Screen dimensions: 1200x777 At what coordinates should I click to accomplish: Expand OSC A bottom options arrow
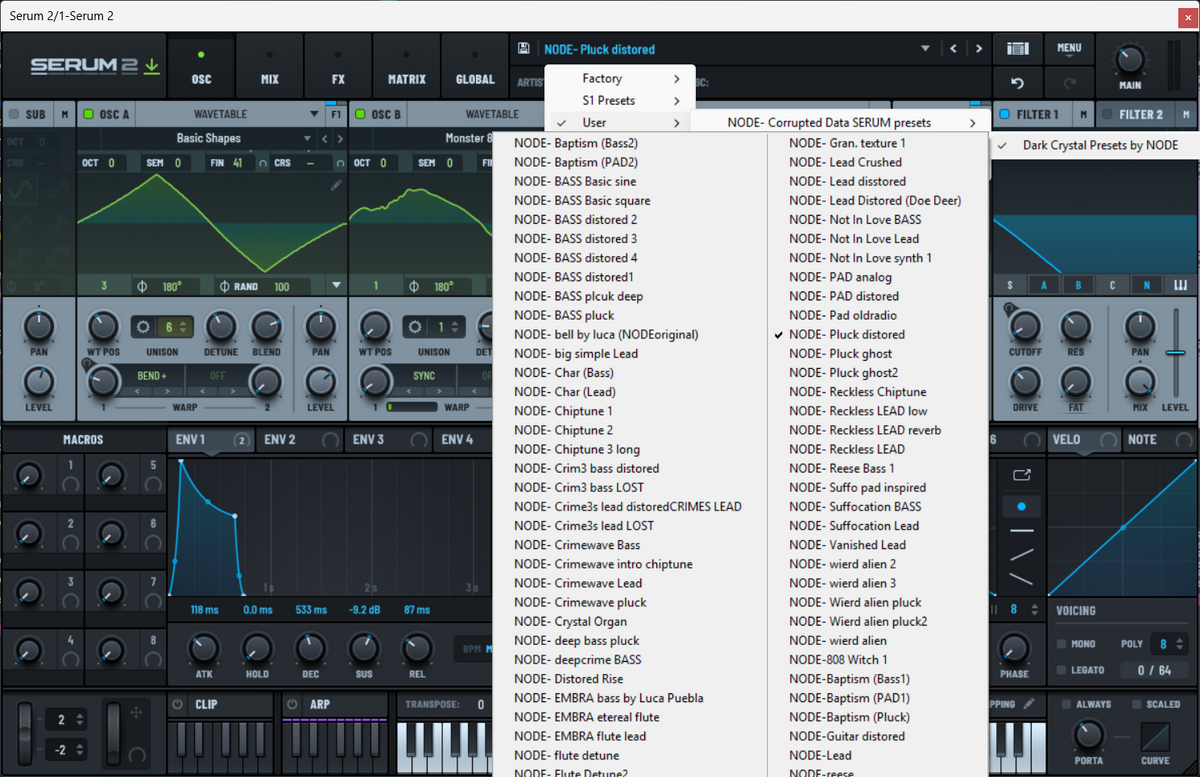(336, 286)
